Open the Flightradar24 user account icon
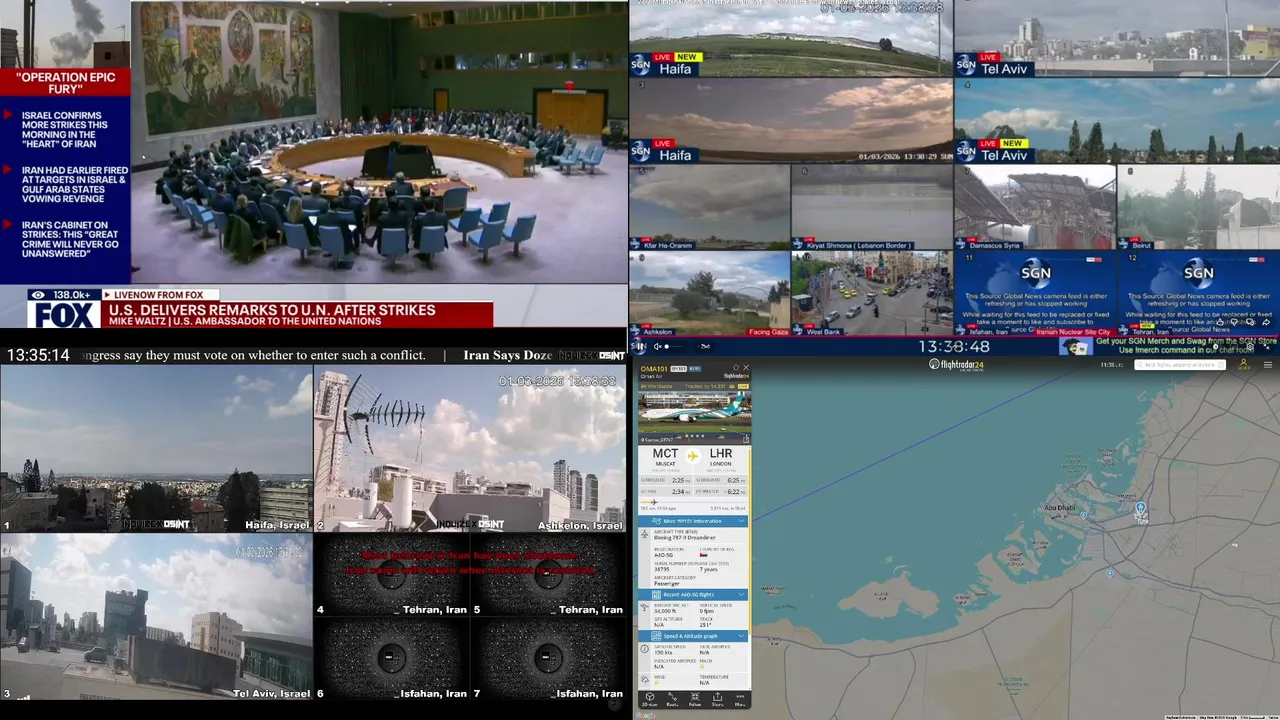 click(1244, 365)
